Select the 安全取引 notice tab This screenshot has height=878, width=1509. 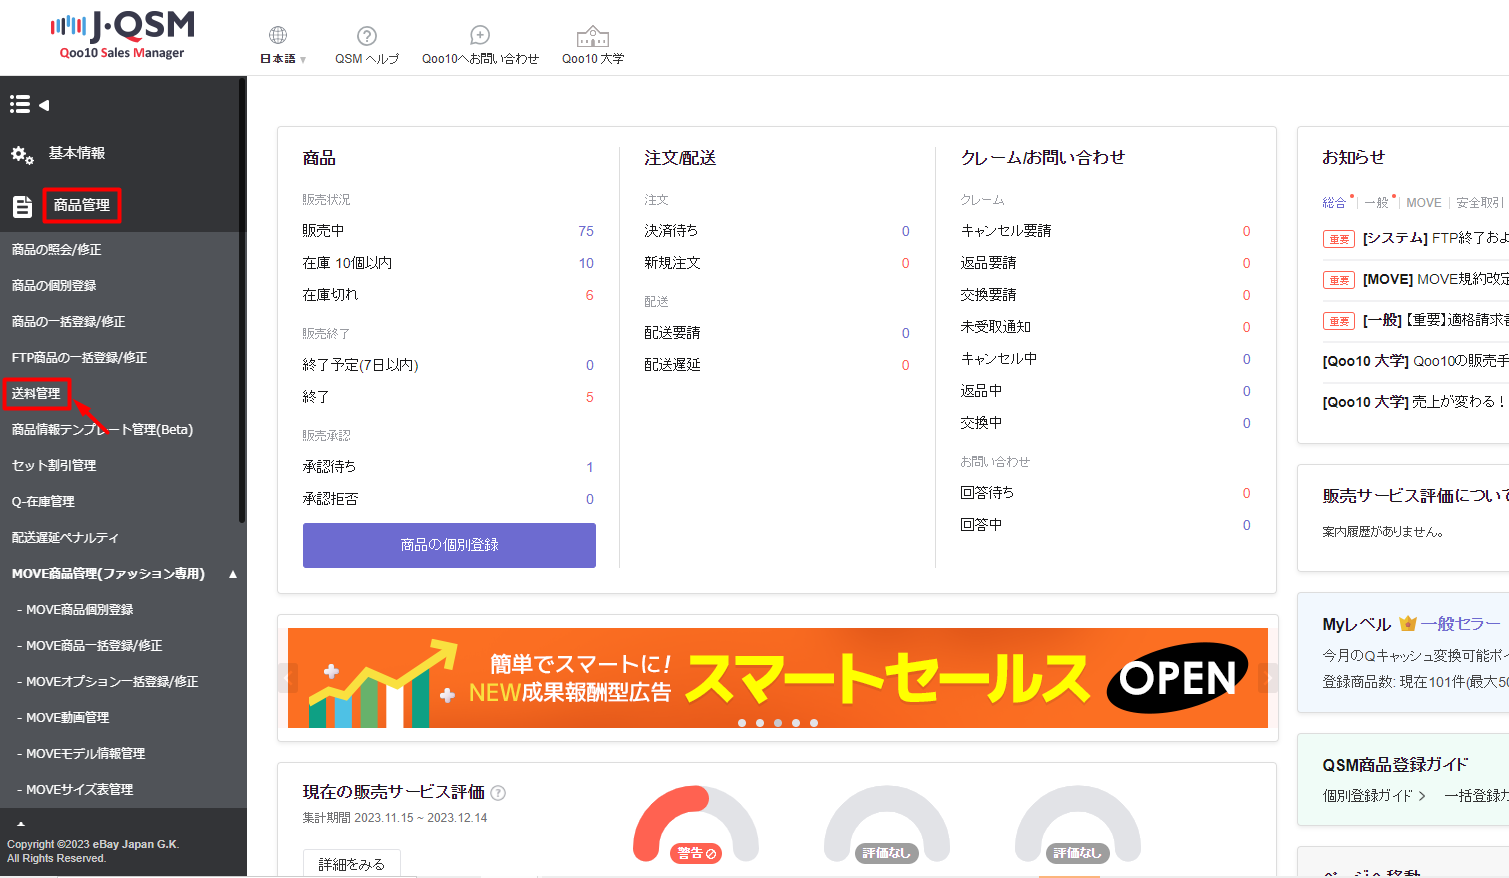coord(1479,203)
